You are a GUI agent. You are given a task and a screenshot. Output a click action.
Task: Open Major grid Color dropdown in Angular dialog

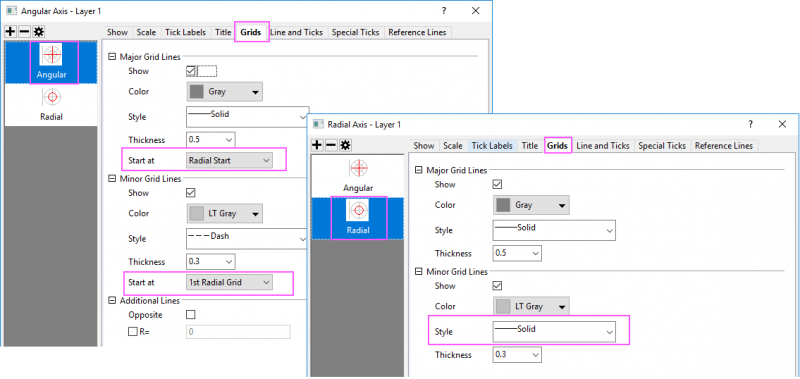pos(224,92)
